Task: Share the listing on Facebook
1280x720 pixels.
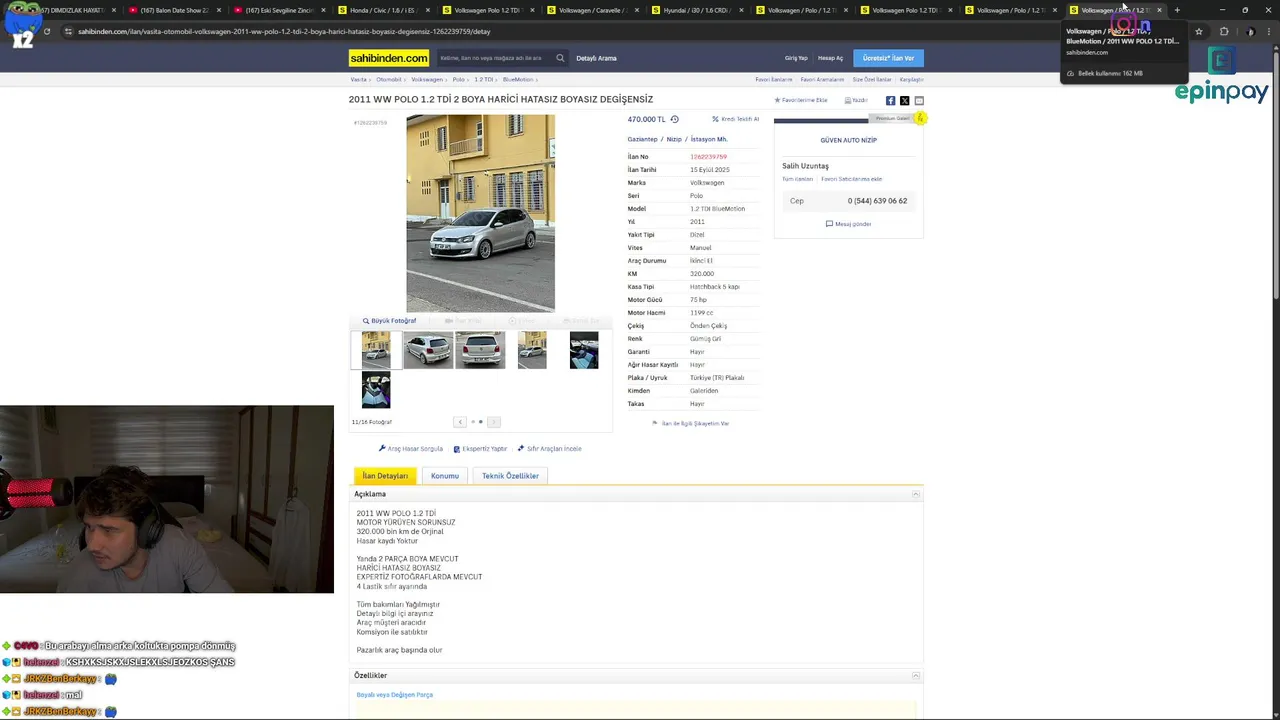Action: [x=890, y=100]
